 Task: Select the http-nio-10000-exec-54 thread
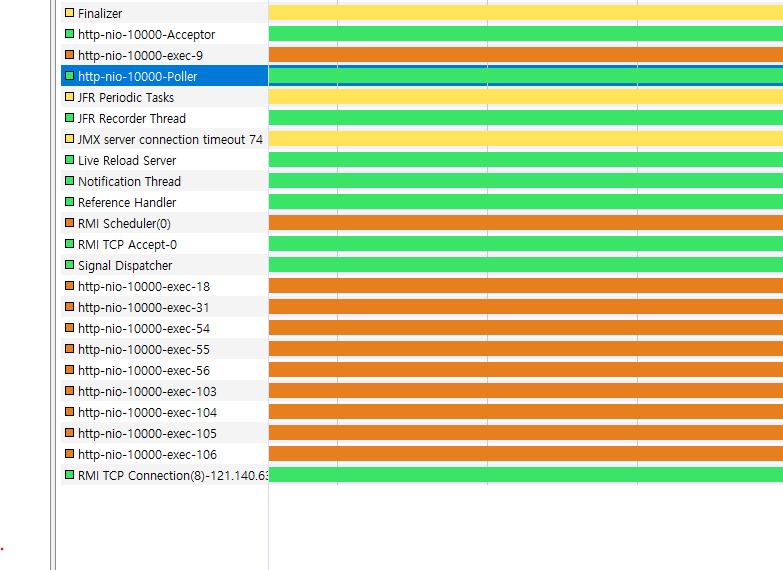pyautogui.click(x=164, y=328)
